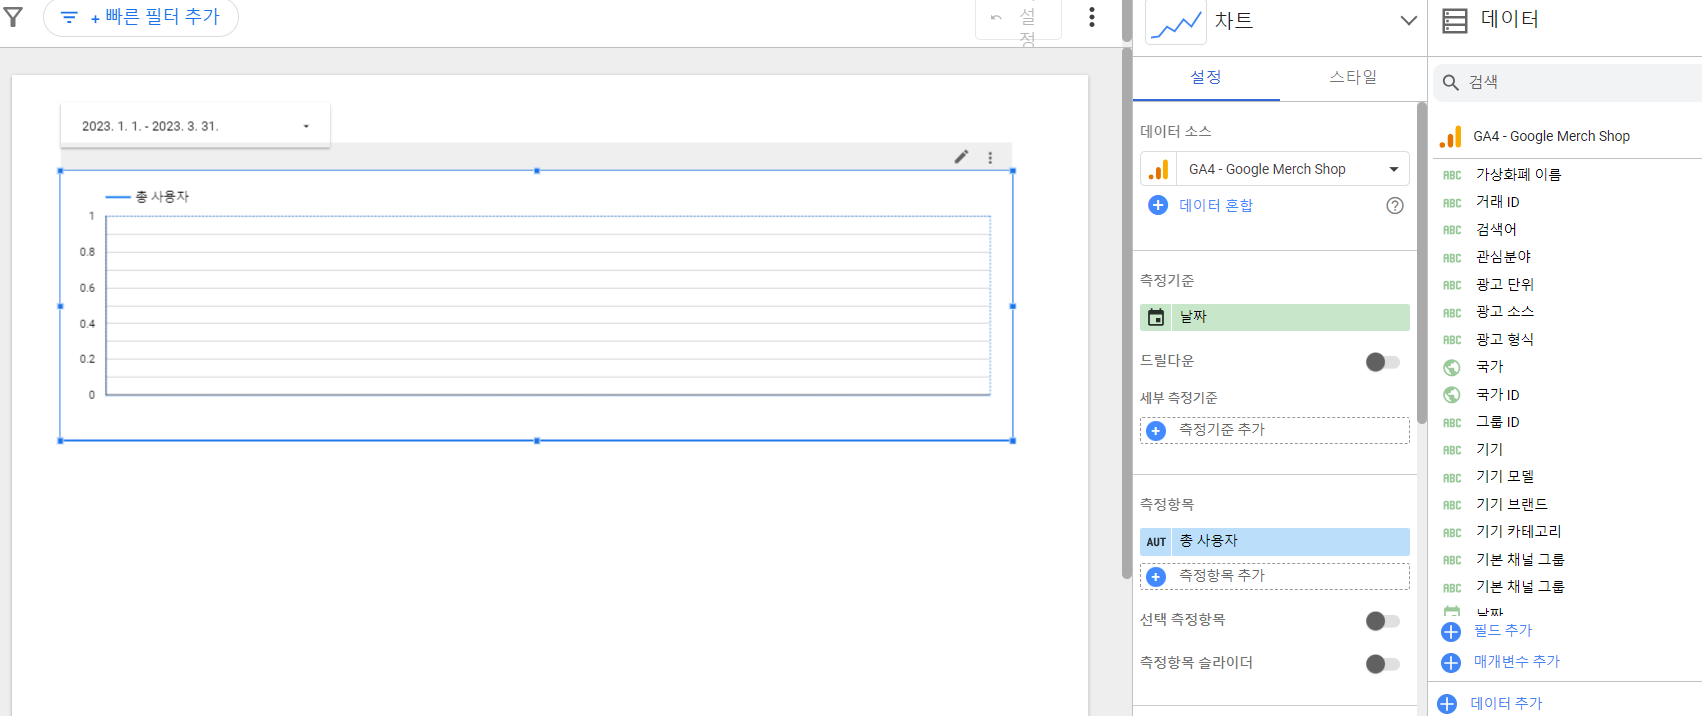Click the plus icon on 데이터 혼합
Viewport: 1702px width, 716px height.
[1158, 205]
